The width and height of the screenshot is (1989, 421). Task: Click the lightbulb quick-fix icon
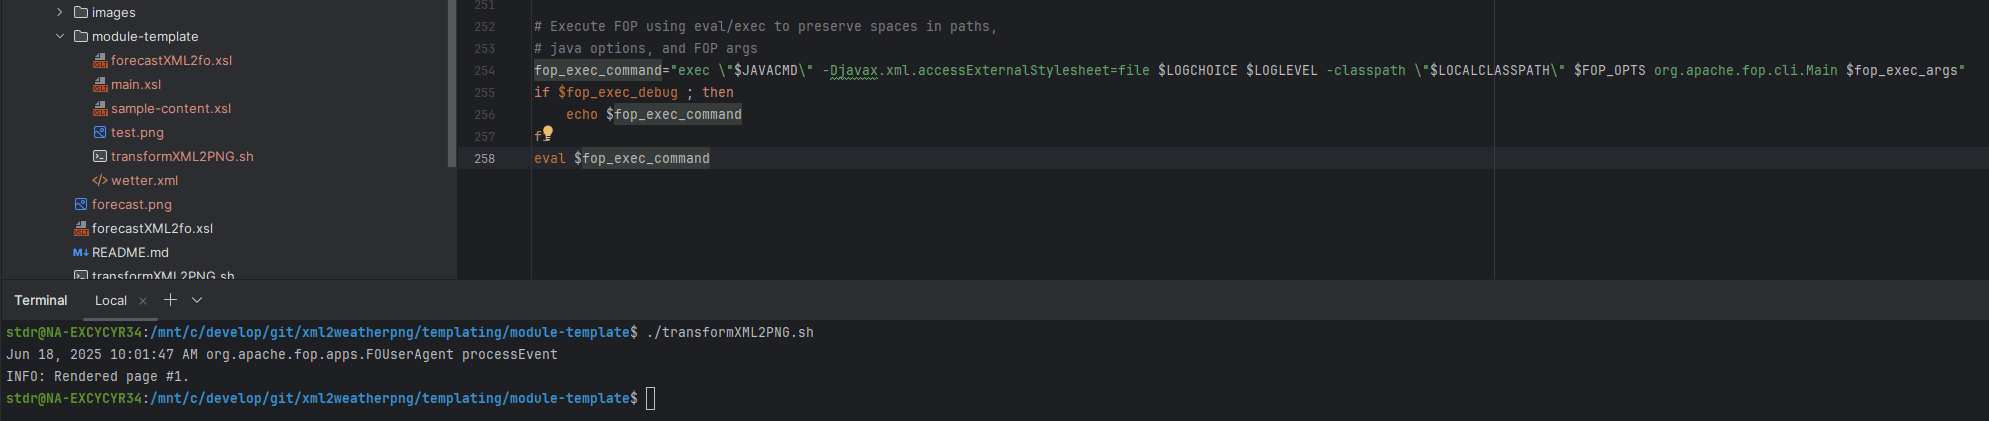tap(547, 132)
